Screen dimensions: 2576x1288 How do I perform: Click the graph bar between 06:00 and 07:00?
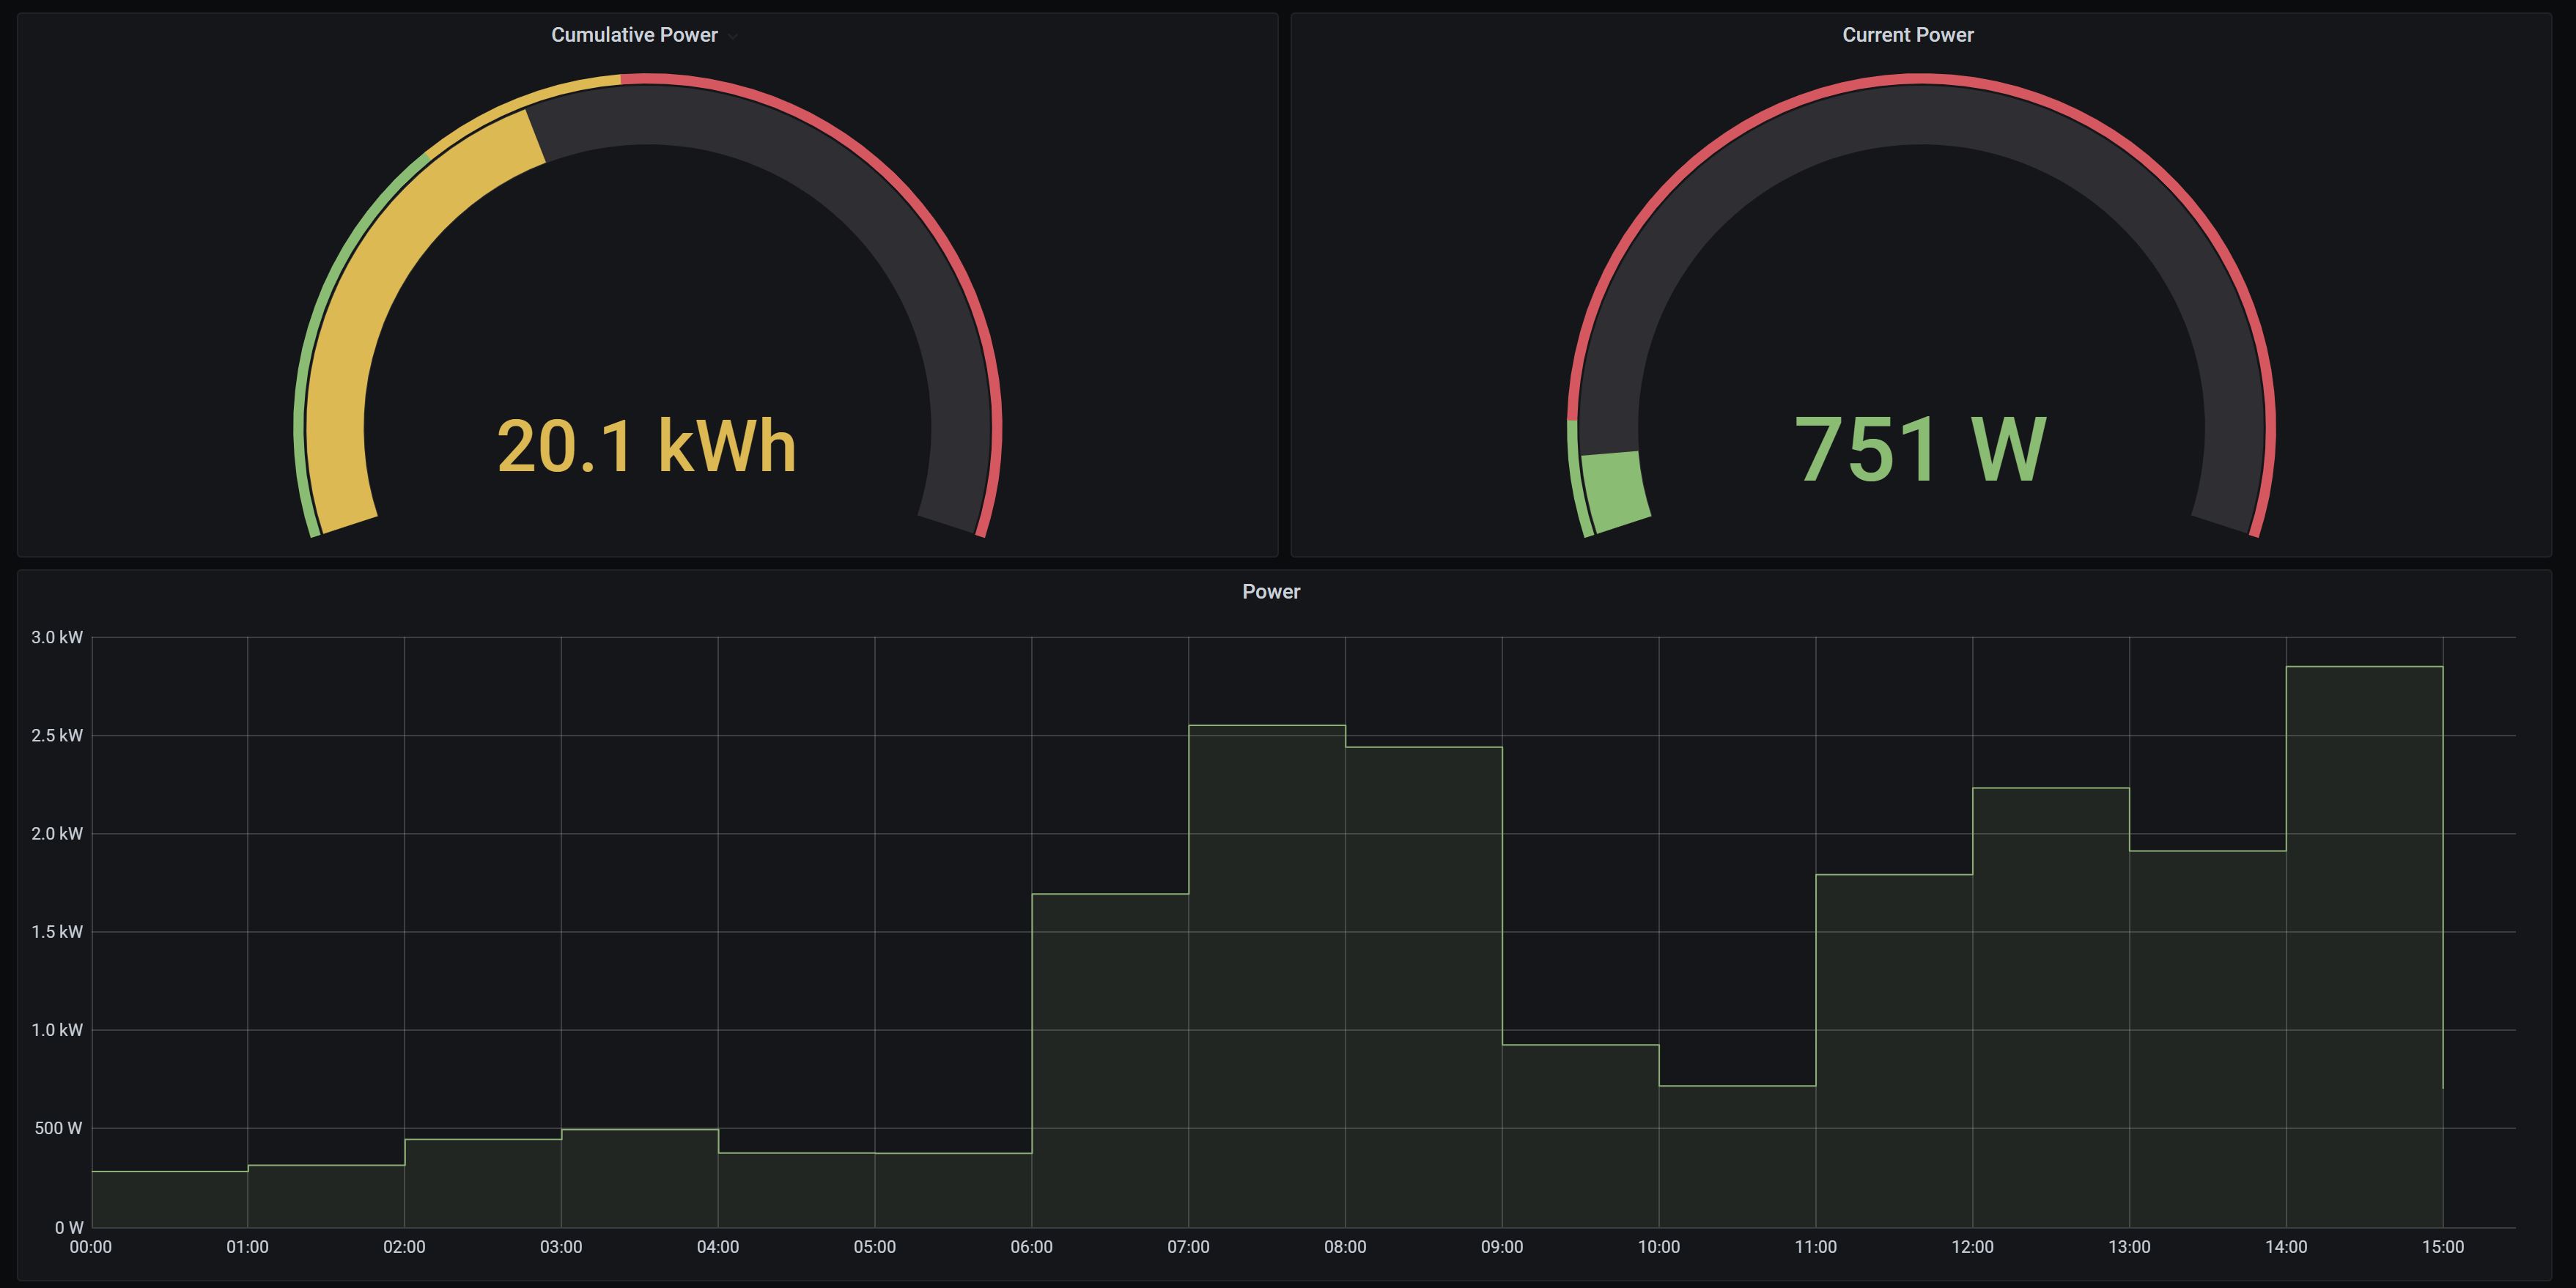coord(1110,1060)
